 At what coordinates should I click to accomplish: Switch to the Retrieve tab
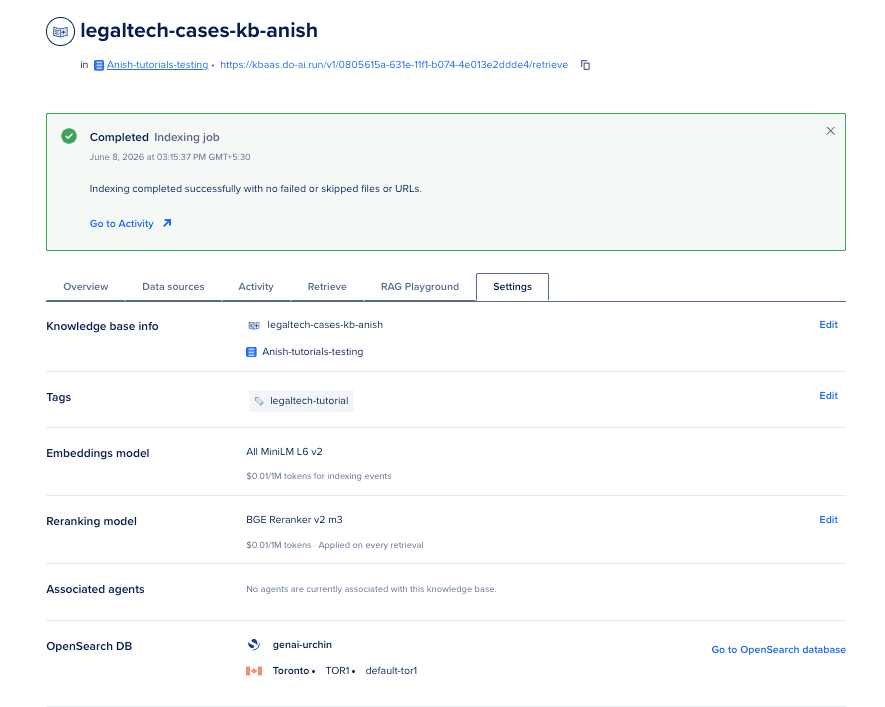tap(327, 287)
